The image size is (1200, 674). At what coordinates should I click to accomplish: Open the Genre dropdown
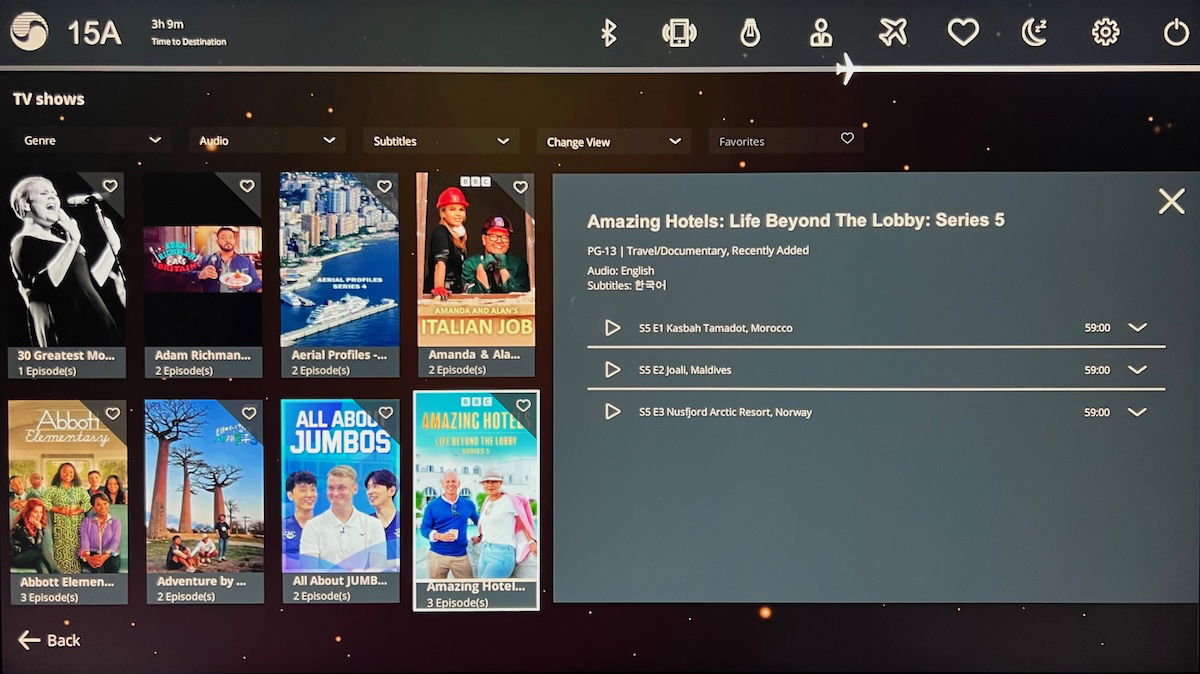click(x=92, y=141)
